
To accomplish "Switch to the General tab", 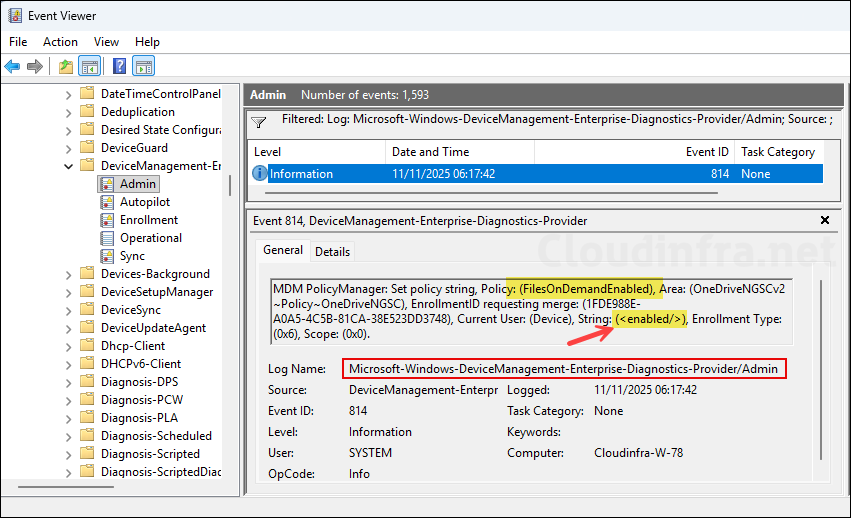I will [x=283, y=250].
